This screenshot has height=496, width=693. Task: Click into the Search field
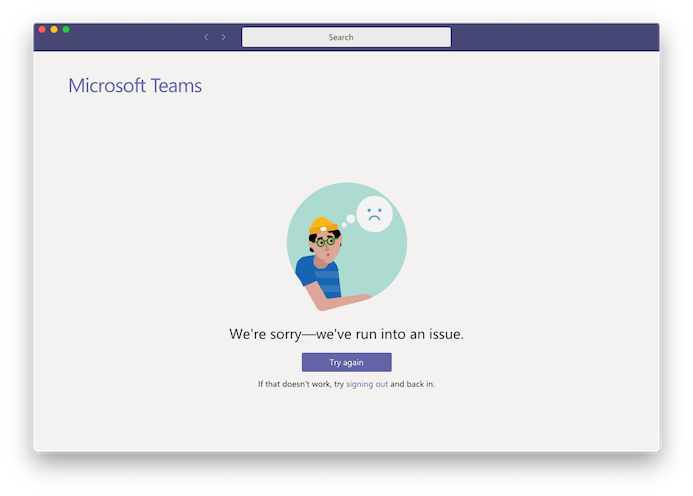pos(346,37)
